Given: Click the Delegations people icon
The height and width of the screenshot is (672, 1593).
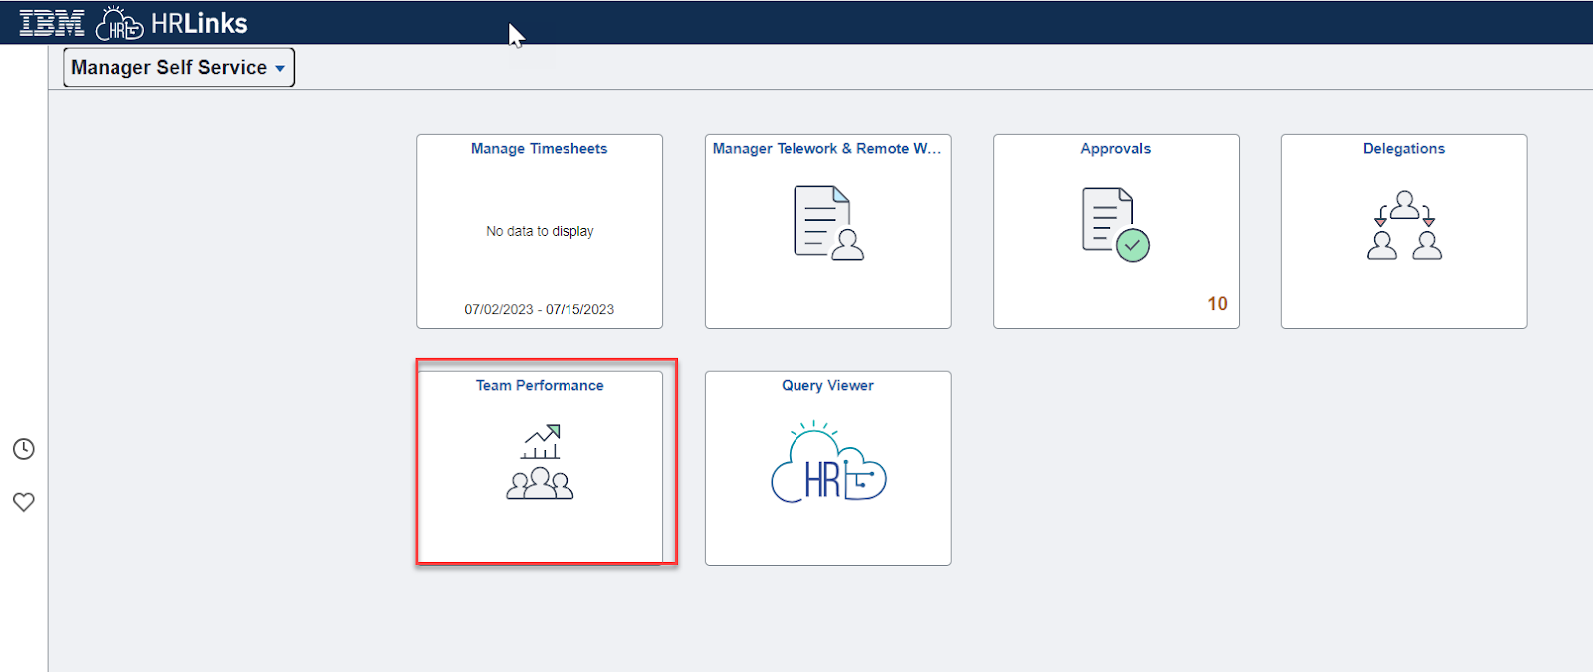Looking at the screenshot, I should tap(1404, 226).
